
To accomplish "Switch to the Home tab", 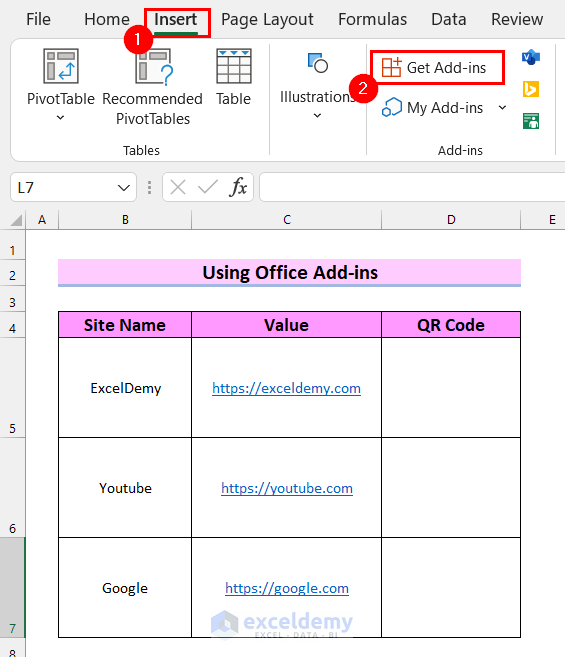I will [x=107, y=19].
